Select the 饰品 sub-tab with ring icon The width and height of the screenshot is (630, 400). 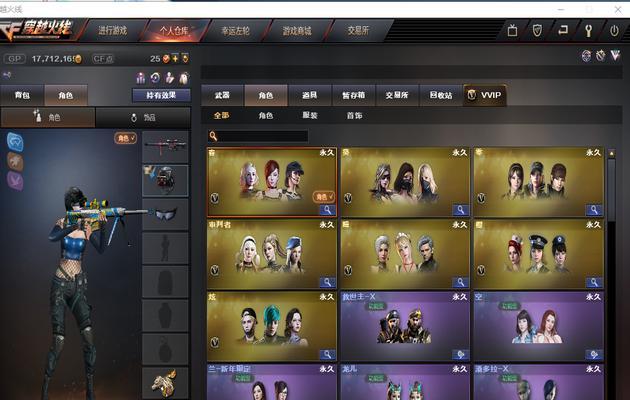pyautogui.click(x=143, y=117)
